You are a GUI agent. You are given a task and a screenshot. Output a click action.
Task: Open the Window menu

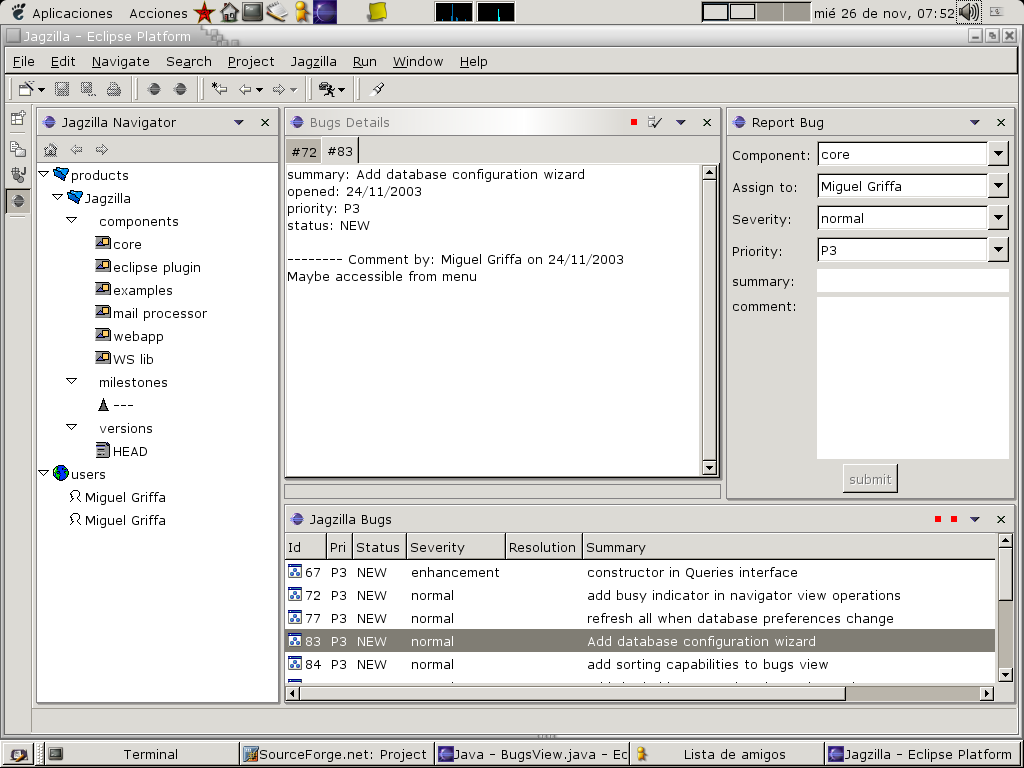[418, 61]
